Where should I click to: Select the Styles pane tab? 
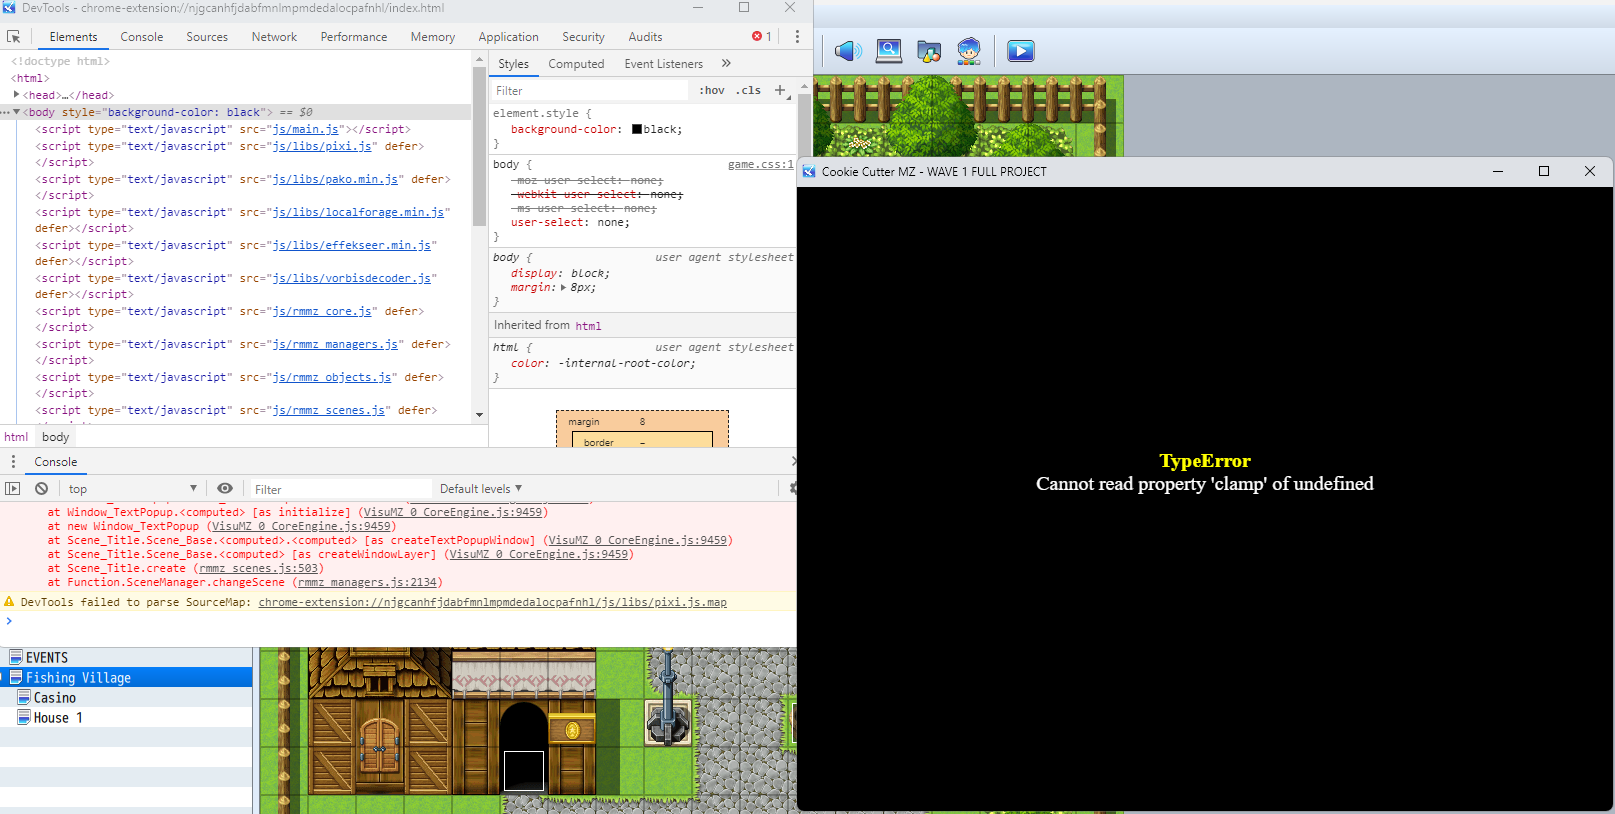coord(513,64)
